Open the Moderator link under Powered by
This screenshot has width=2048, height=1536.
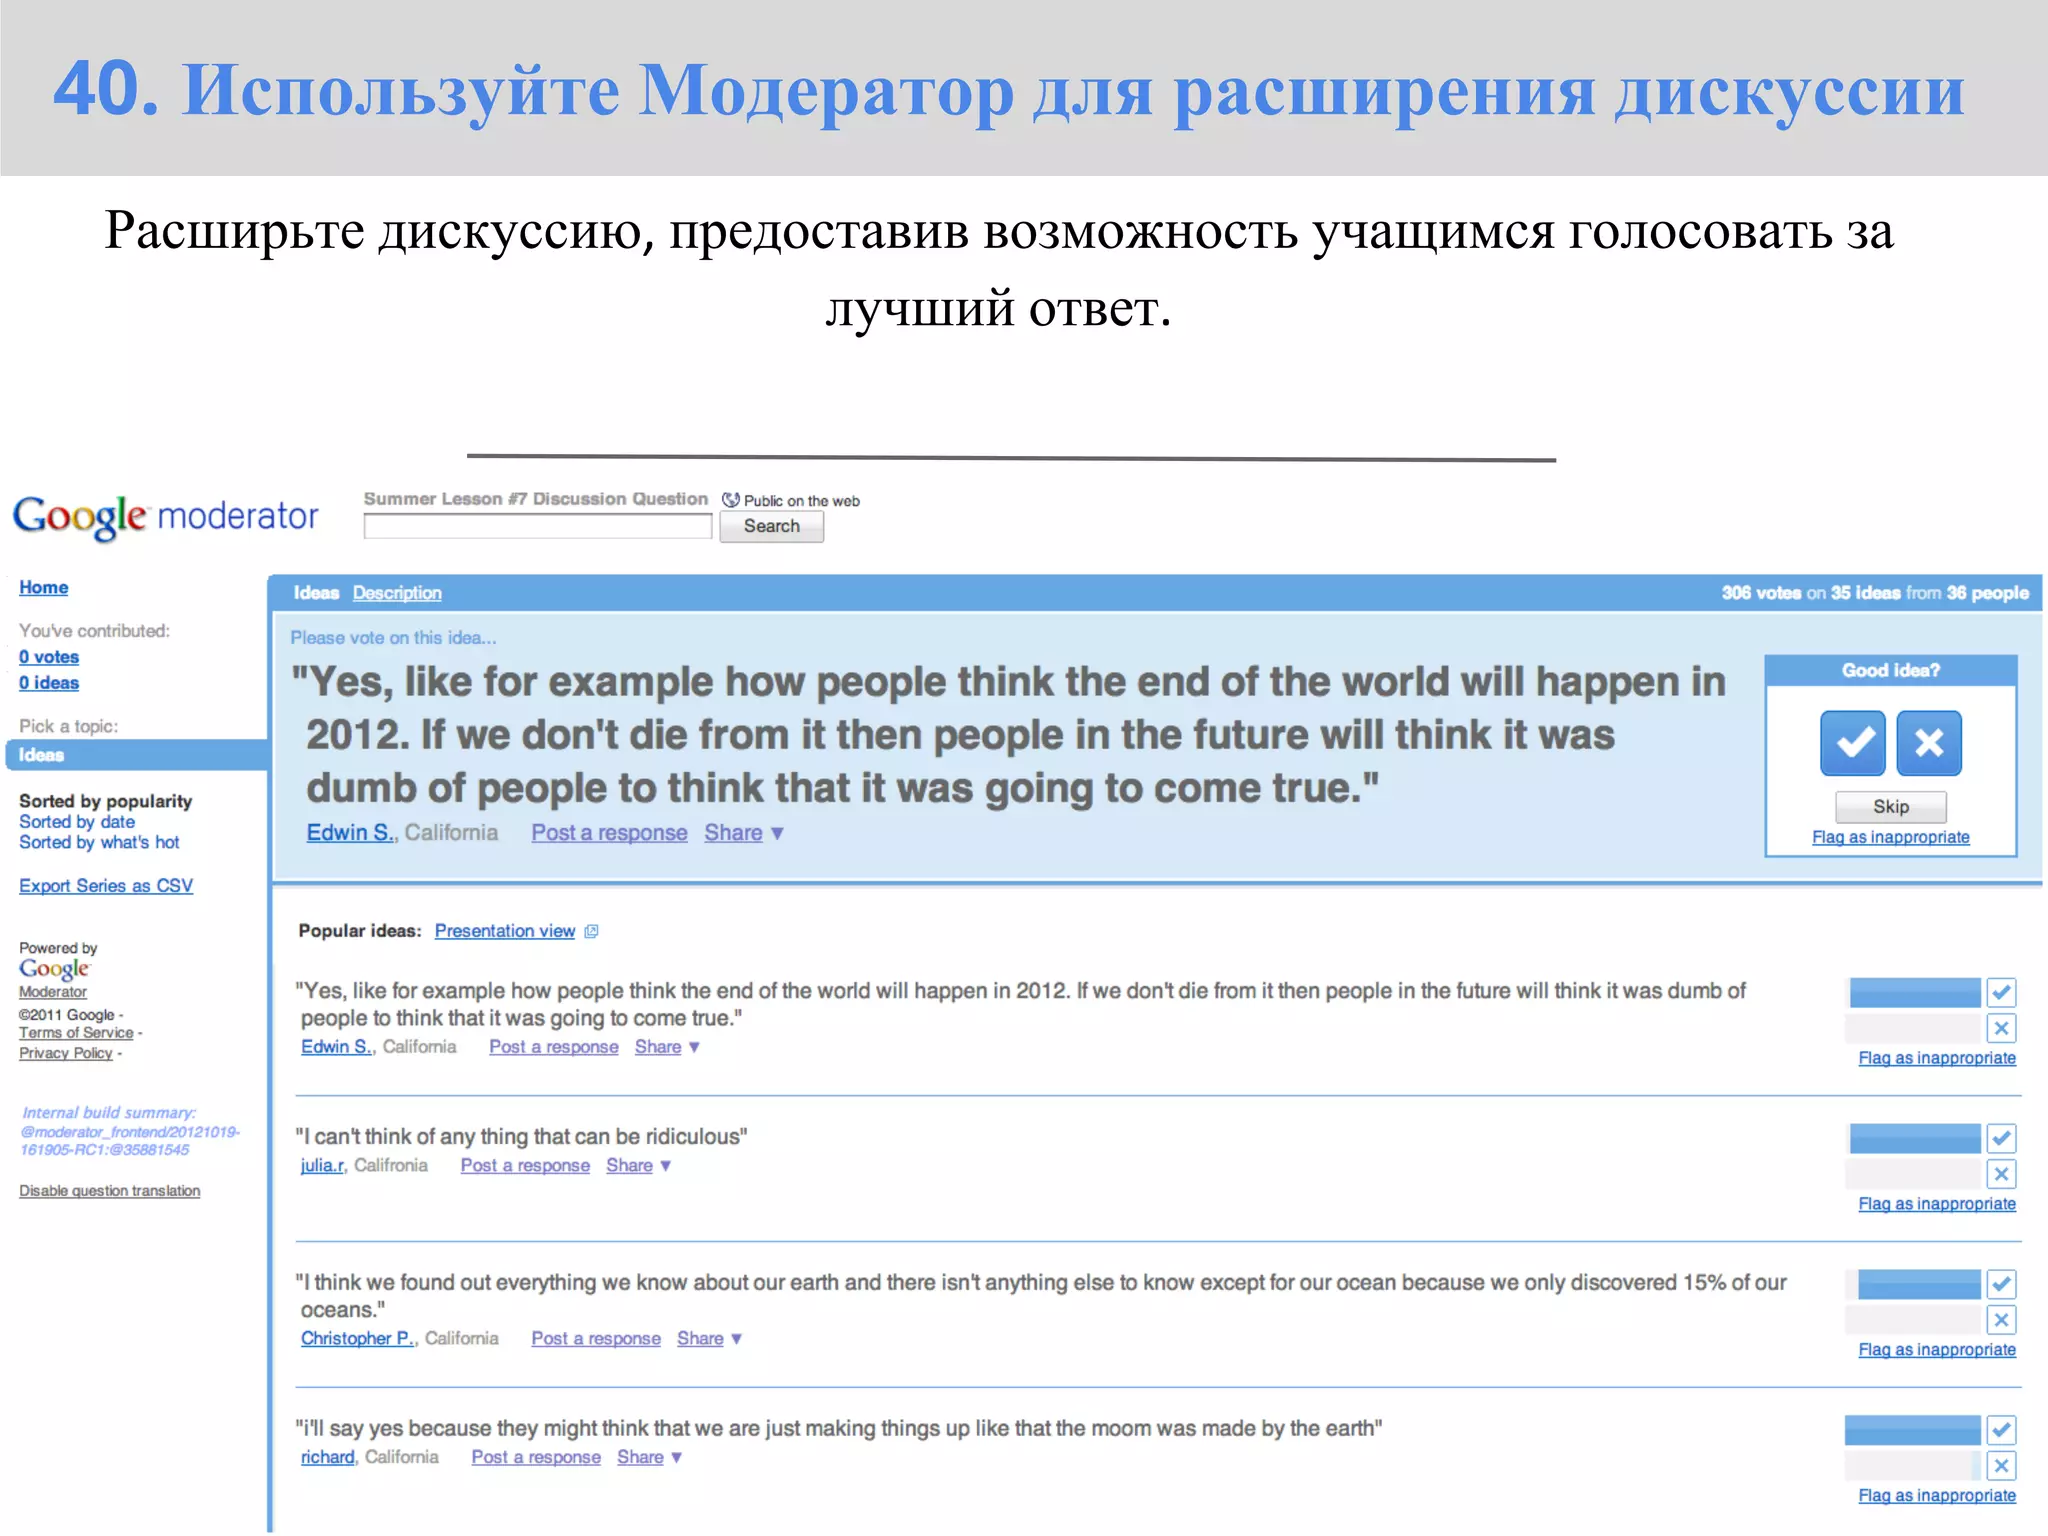tap(53, 992)
